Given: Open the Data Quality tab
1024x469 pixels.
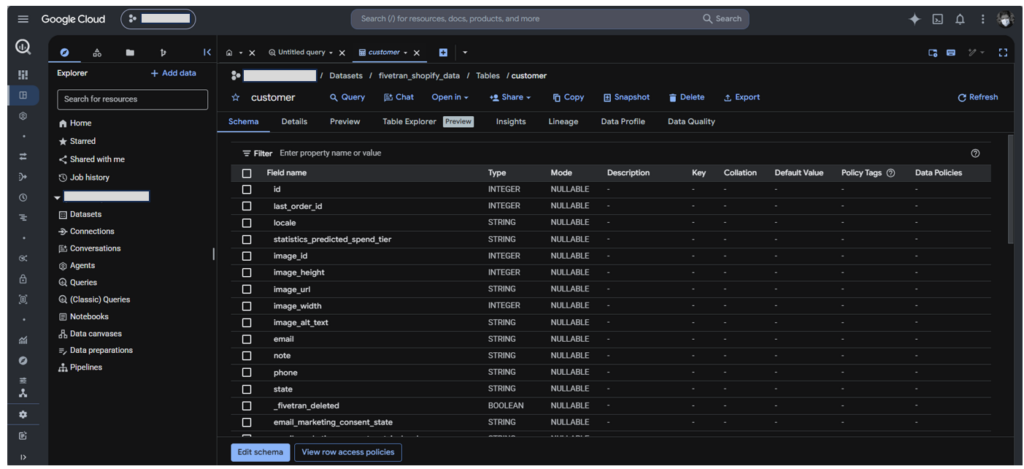Looking at the screenshot, I should tap(691, 121).
